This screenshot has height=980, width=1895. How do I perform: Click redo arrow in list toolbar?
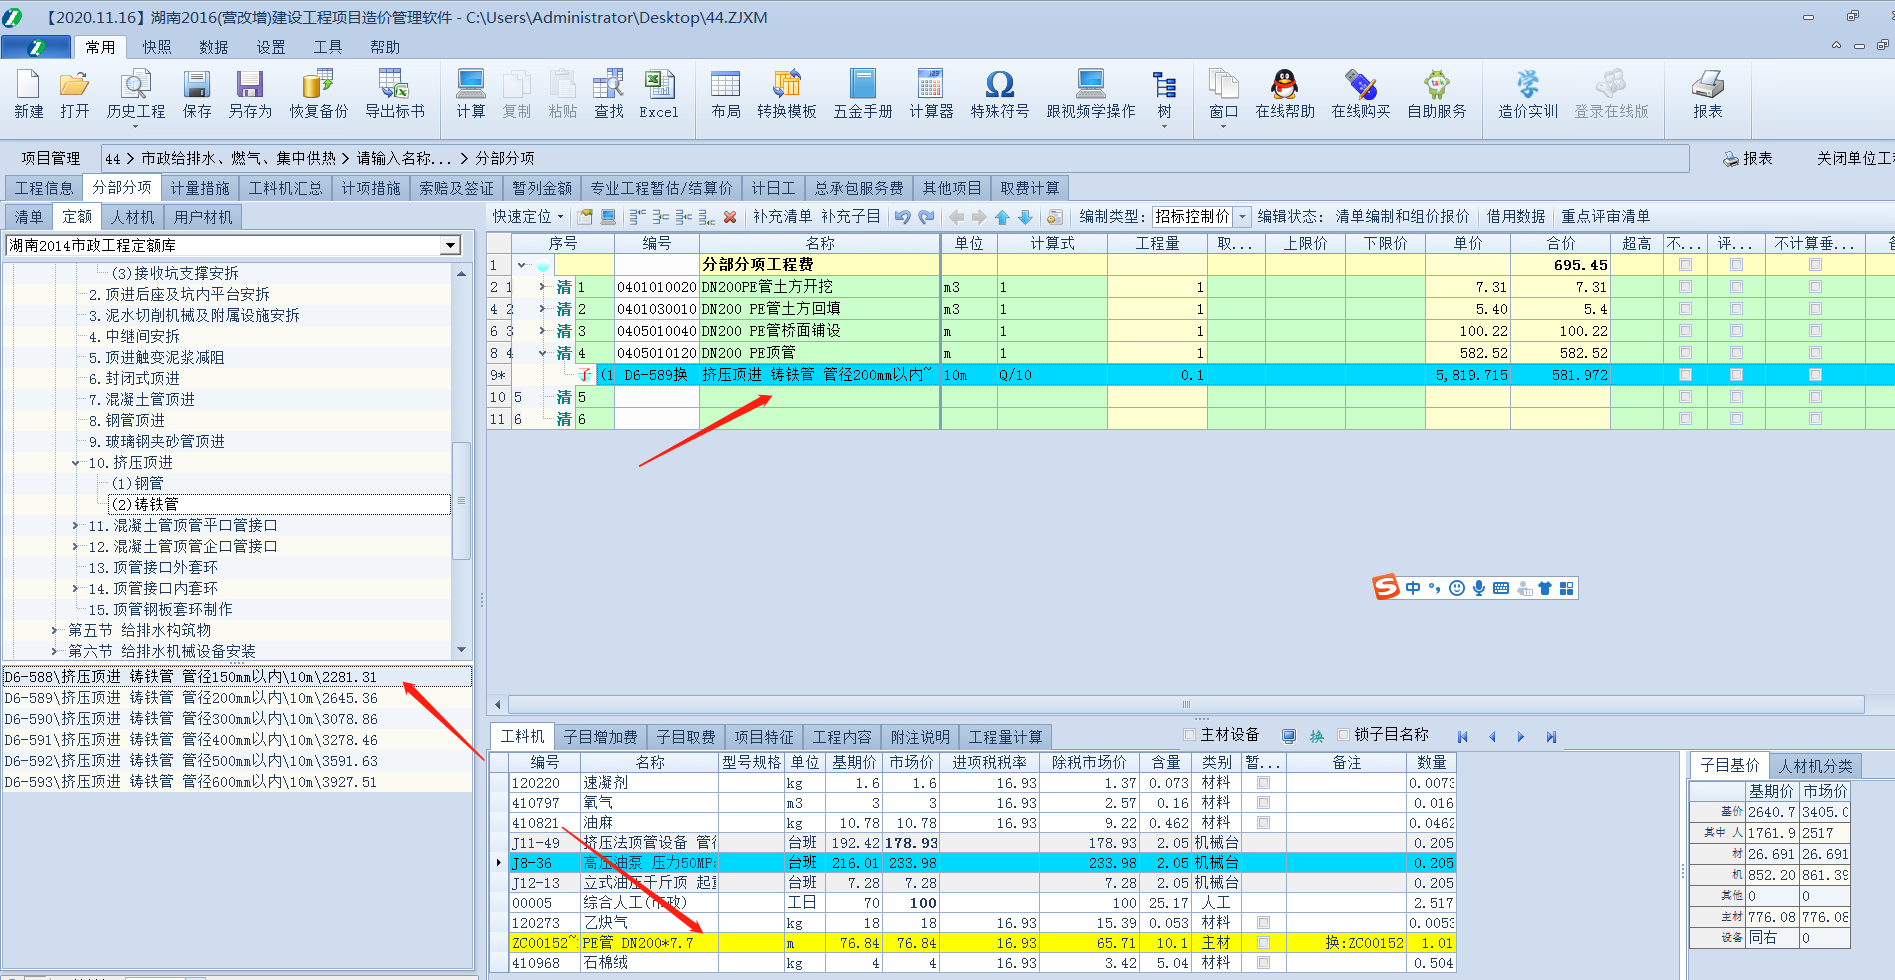[x=926, y=217]
